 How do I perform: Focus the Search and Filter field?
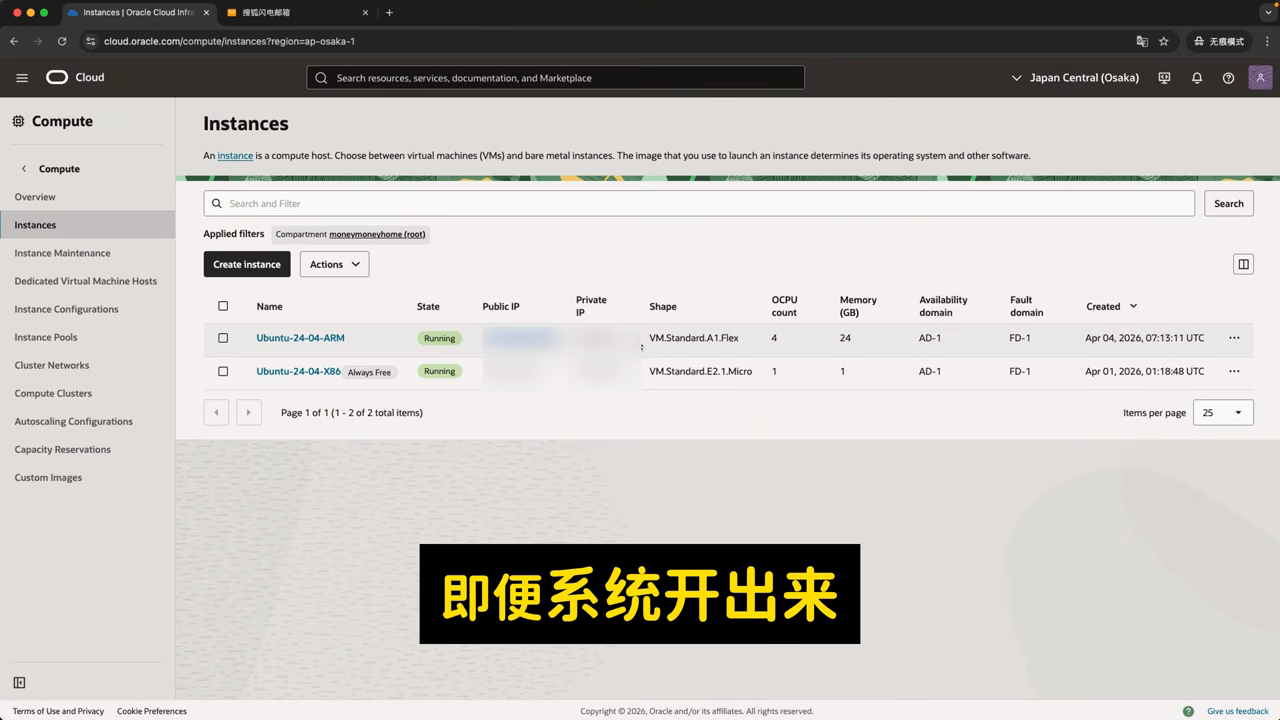point(699,203)
